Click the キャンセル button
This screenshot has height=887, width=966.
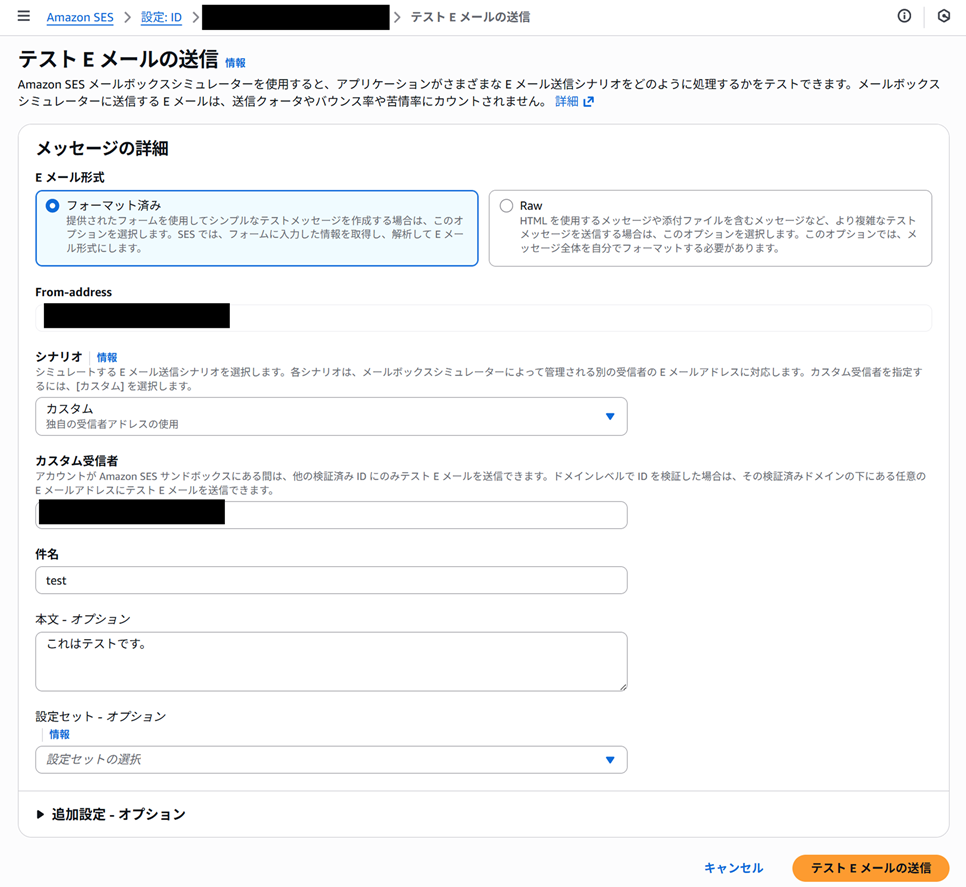pyautogui.click(x=733, y=868)
